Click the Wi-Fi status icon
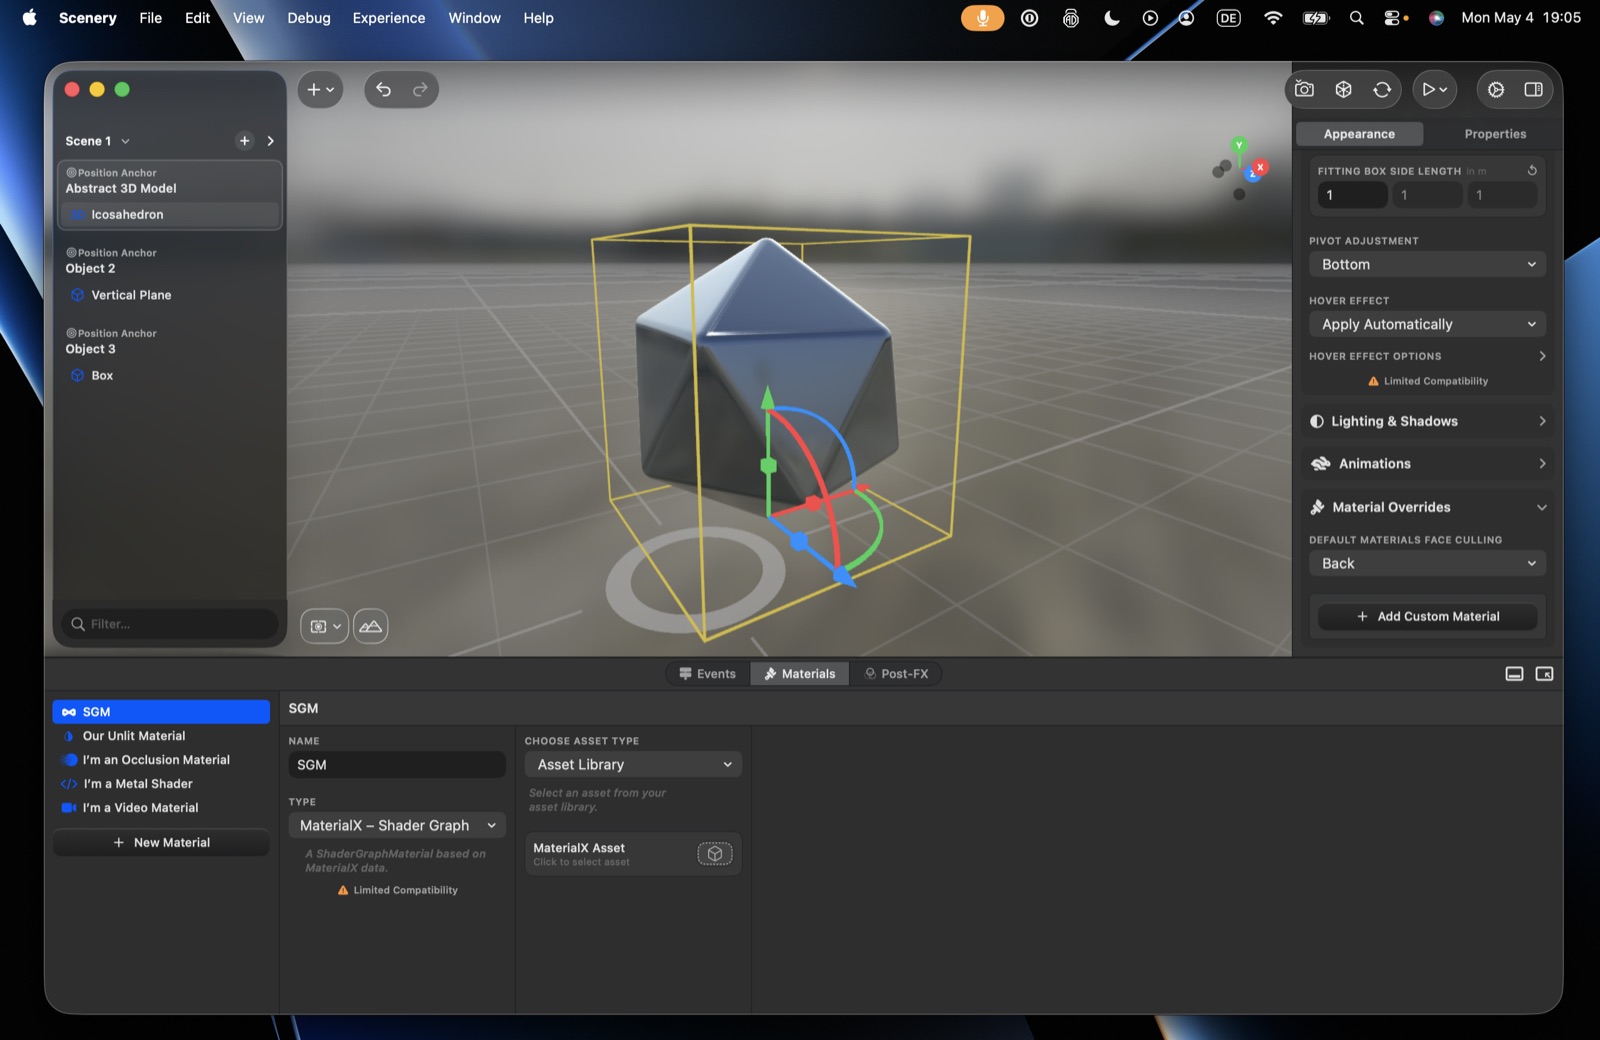Image resolution: width=1600 pixels, height=1040 pixels. pos(1272,18)
